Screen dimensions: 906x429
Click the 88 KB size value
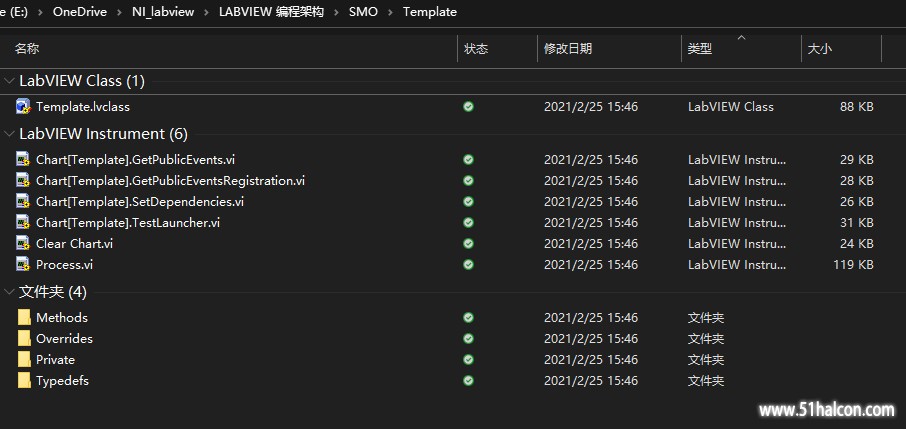point(857,106)
